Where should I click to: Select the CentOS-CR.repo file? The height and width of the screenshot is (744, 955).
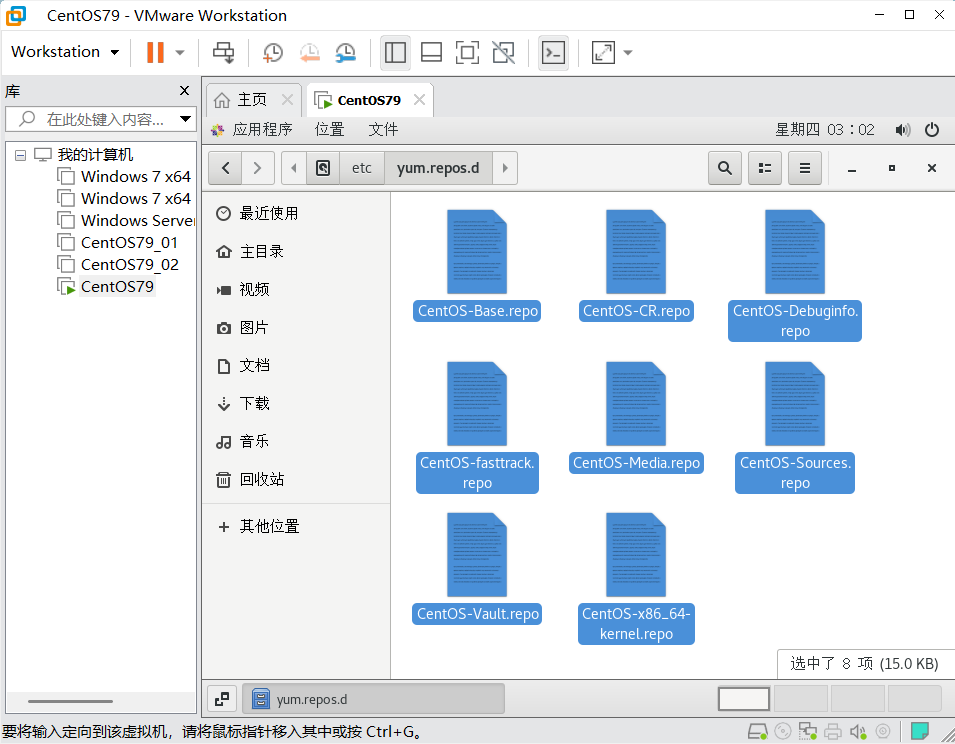coord(636,264)
